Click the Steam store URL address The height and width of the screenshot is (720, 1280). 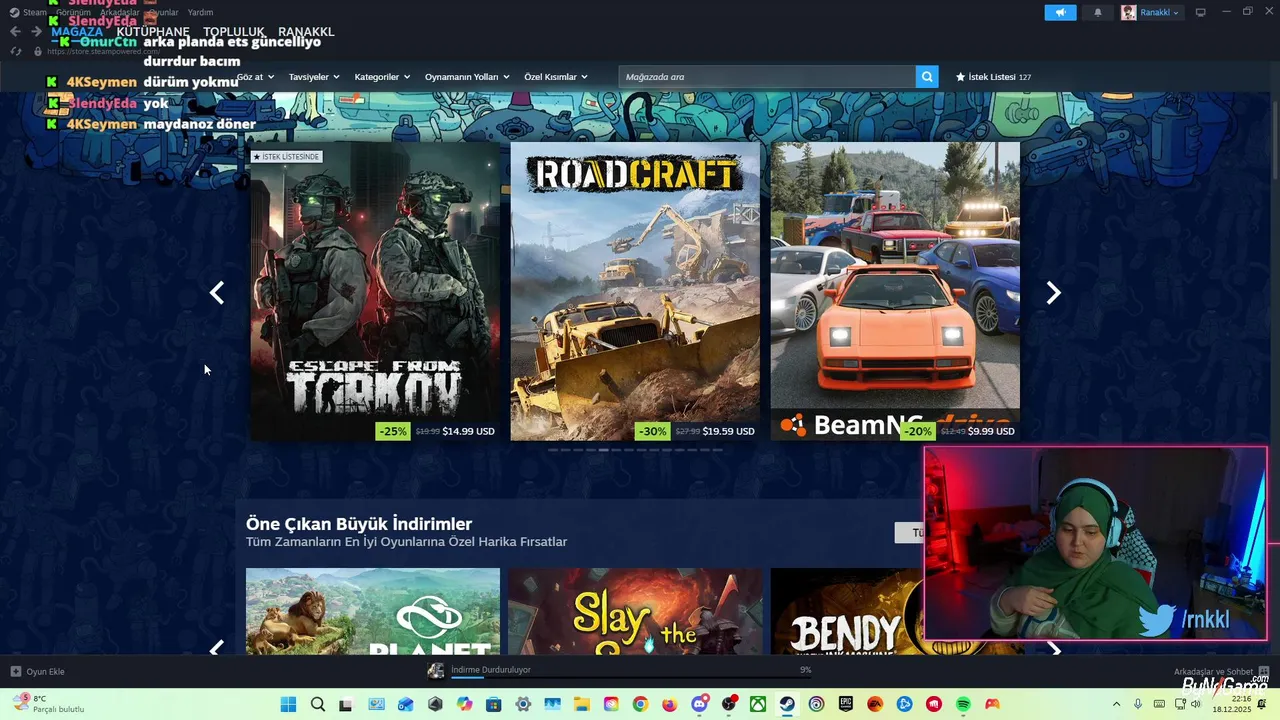[103, 51]
